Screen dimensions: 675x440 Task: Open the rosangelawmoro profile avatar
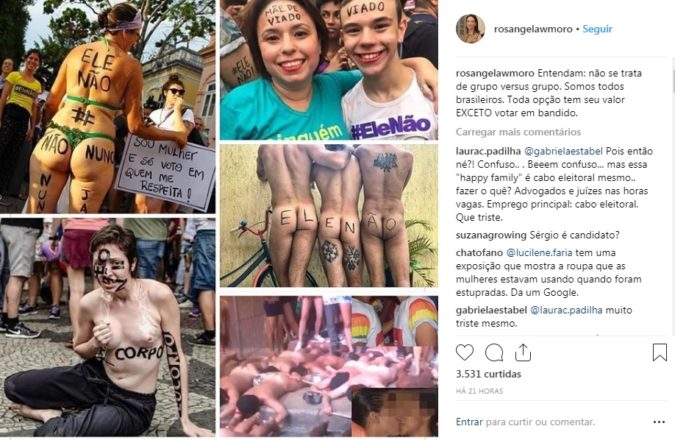(471, 29)
